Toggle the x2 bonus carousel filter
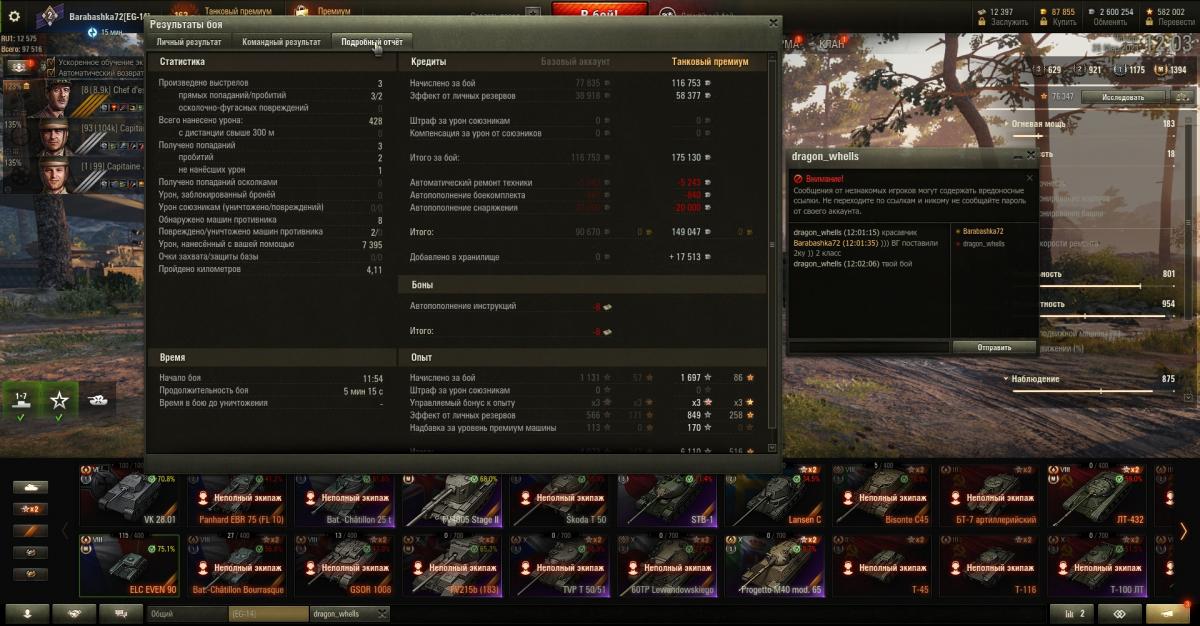Viewport: 1200px width, 626px height. click(x=30, y=509)
